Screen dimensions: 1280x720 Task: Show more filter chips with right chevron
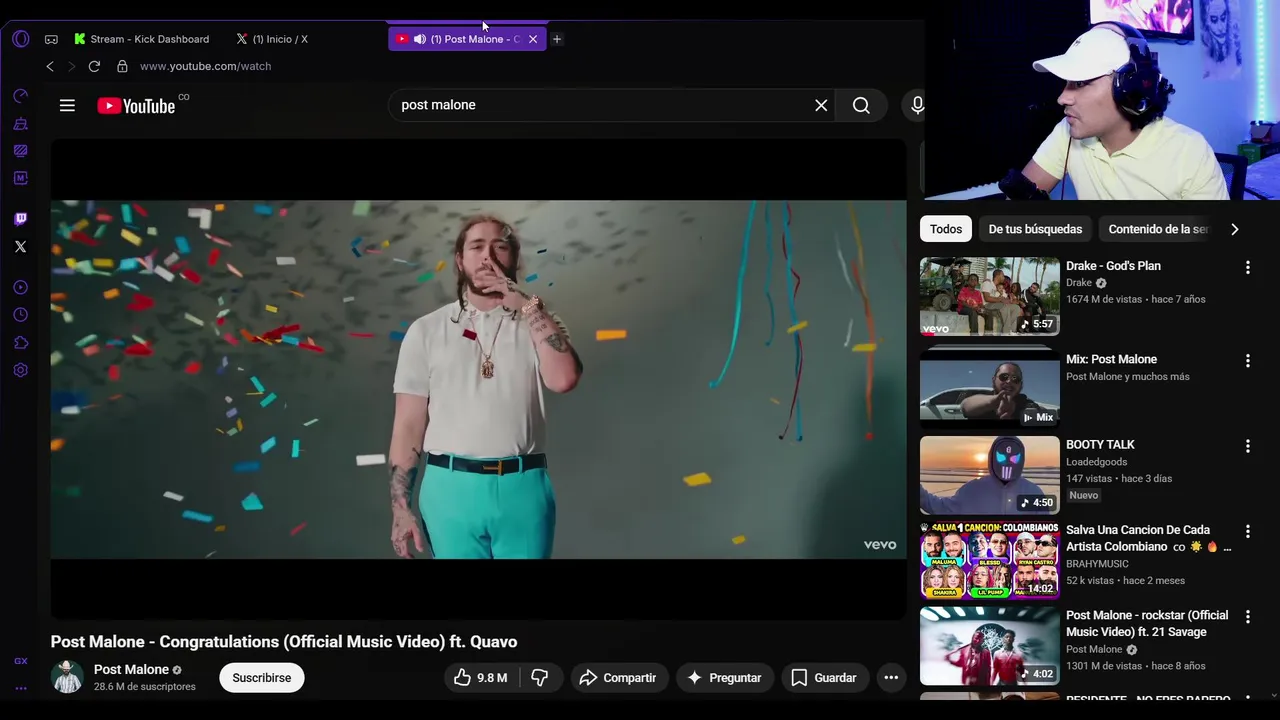pyautogui.click(x=1235, y=229)
